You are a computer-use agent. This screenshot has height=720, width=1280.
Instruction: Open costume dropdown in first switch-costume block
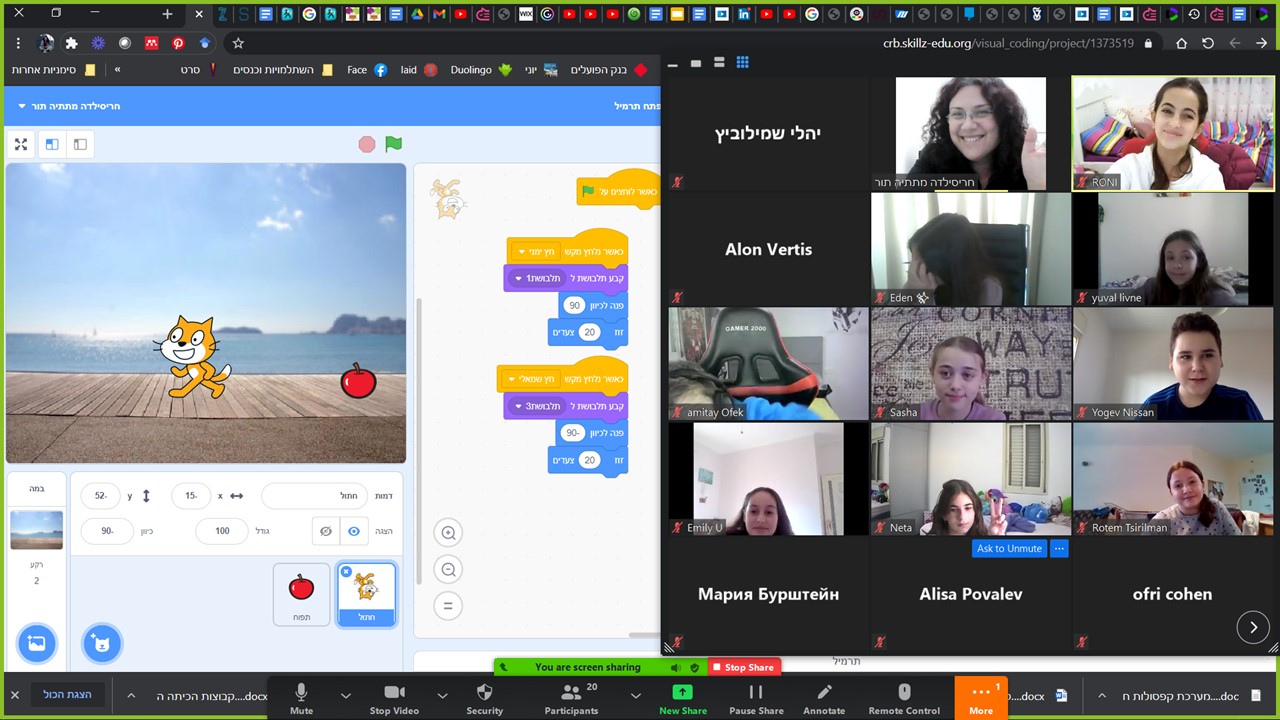[x=539, y=278]
